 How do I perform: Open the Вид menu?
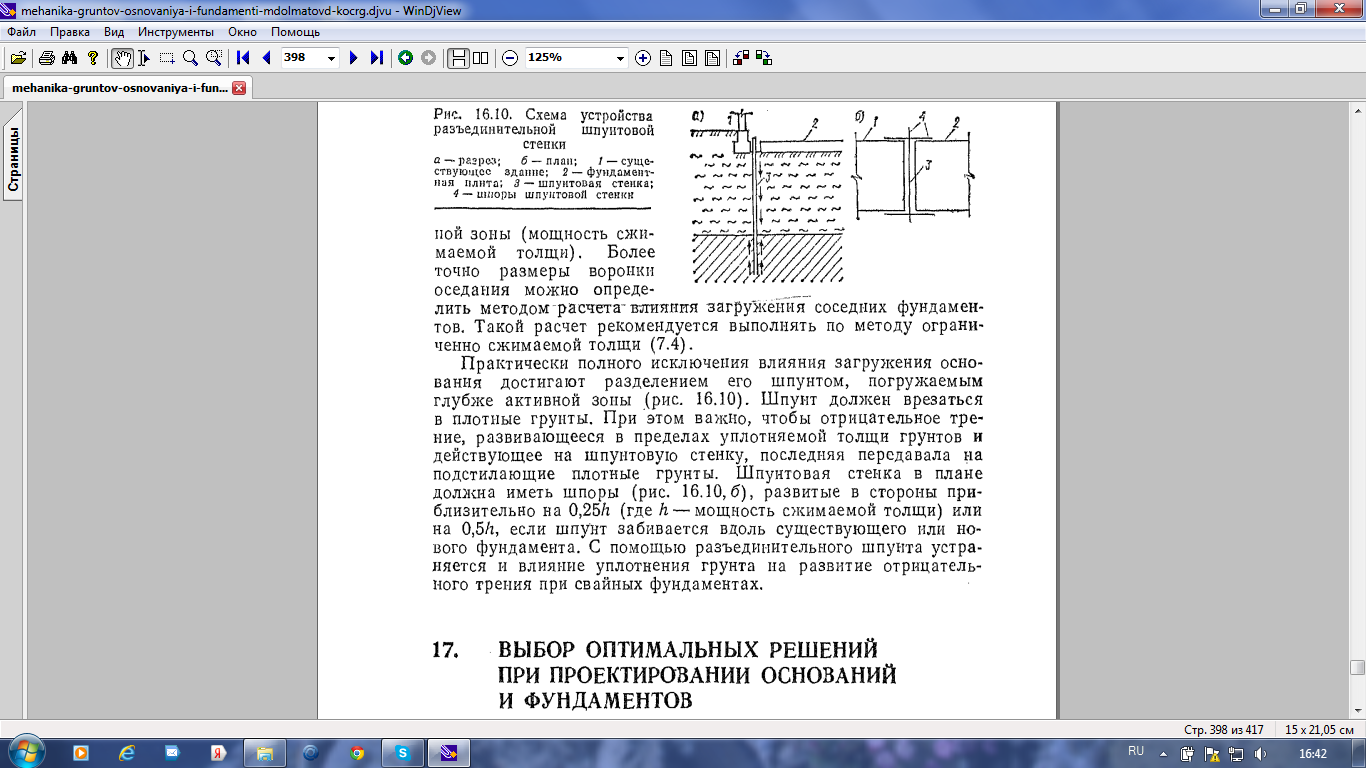114,32
